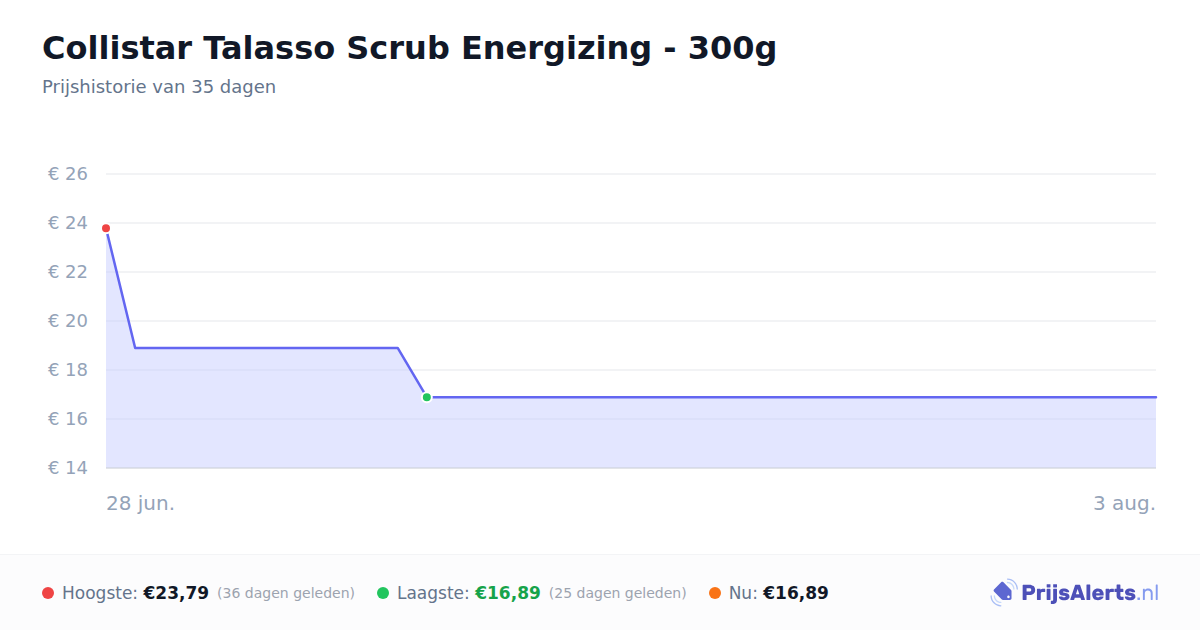1200x630 pixels.
Task: Click the 28 jun. start date label
Action: 141,503
